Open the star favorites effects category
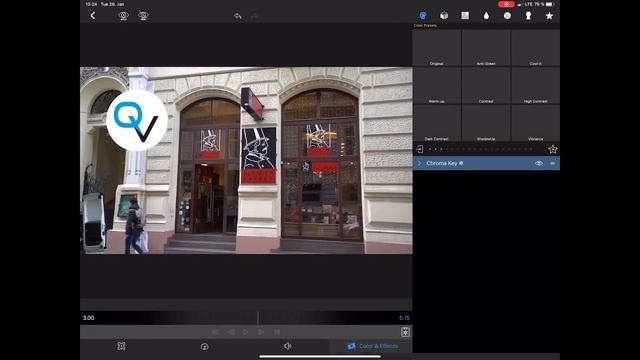 (x=549, y=16)
